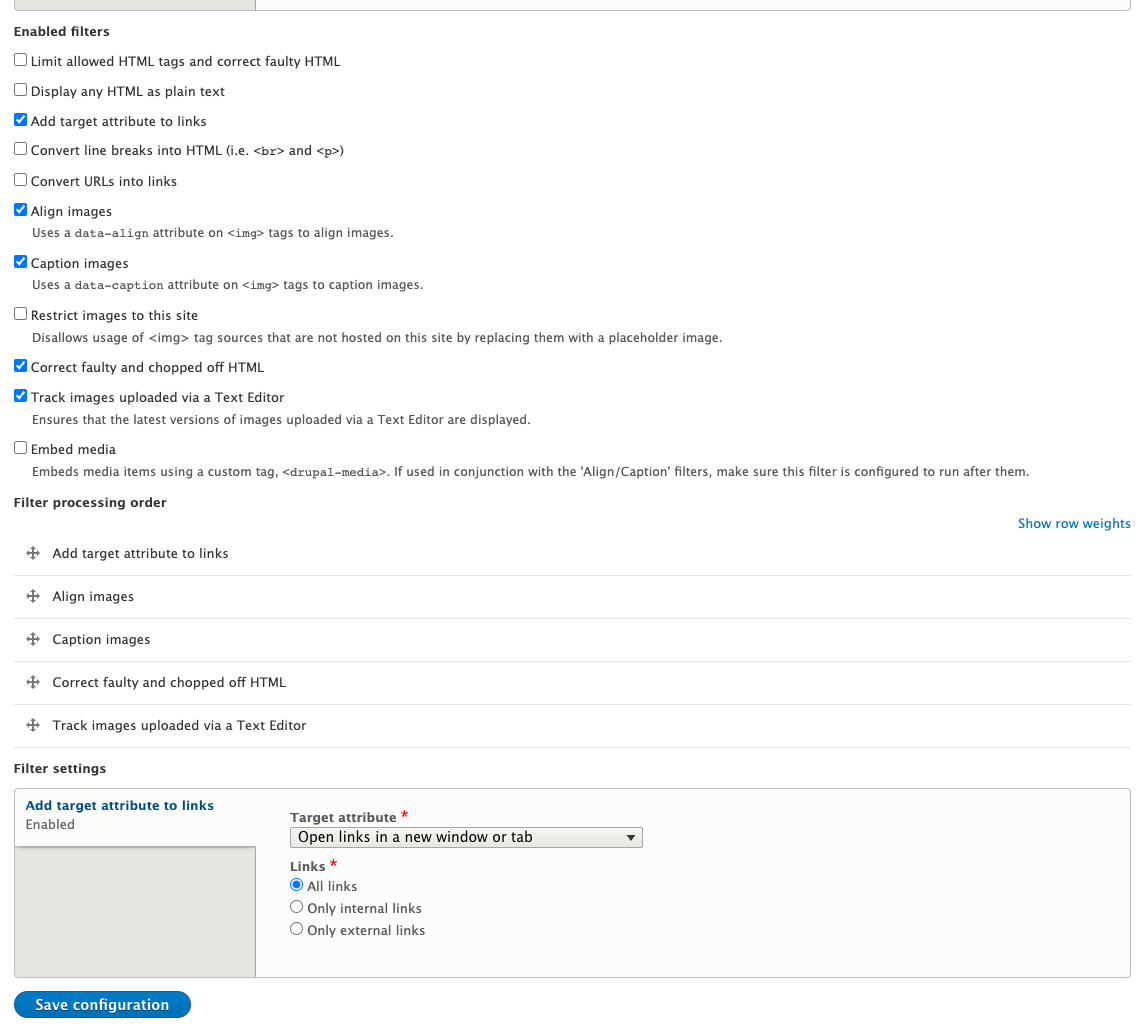
Task: Click the Track images uploaded drag handle
Action: click(33, 725)
